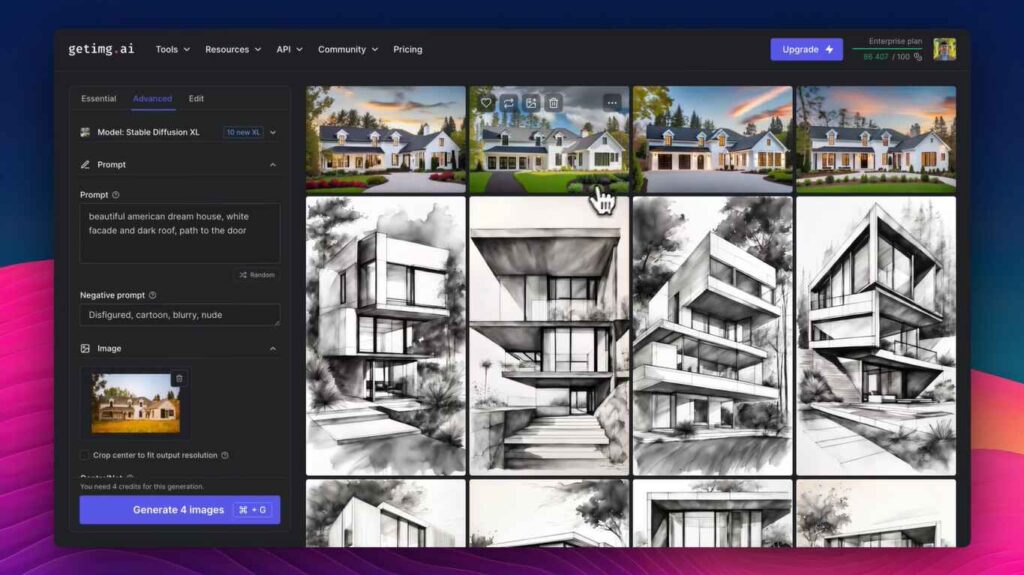Click the help icon next to Prompt label
1024x575 pixels.
tap(116, 195)
